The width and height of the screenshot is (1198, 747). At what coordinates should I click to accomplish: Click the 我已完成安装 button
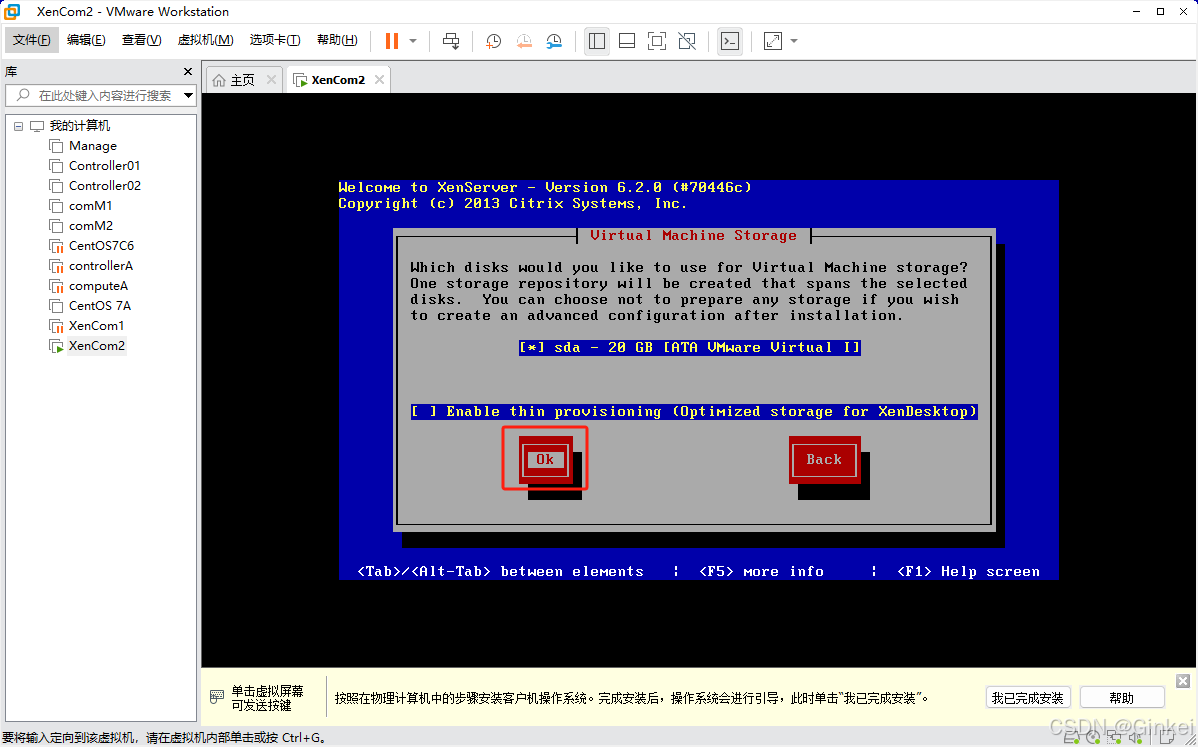click(x=1028, y=697)
